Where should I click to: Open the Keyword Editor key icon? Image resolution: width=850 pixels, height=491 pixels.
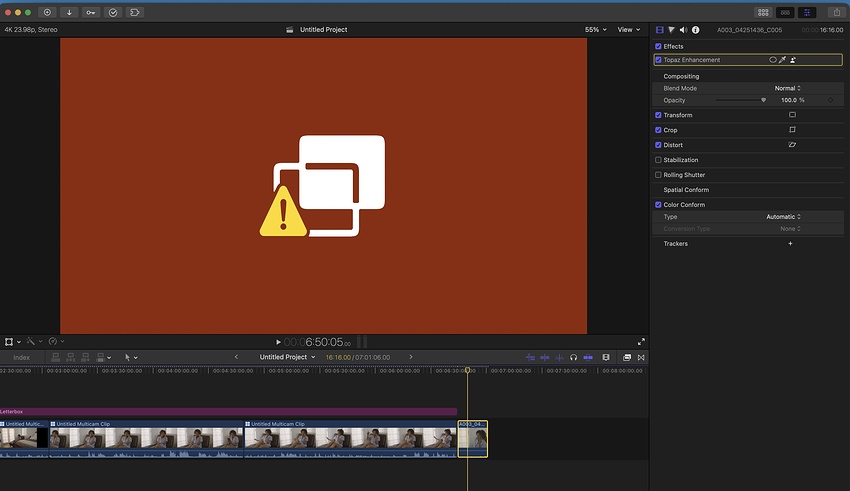(91, 12)
